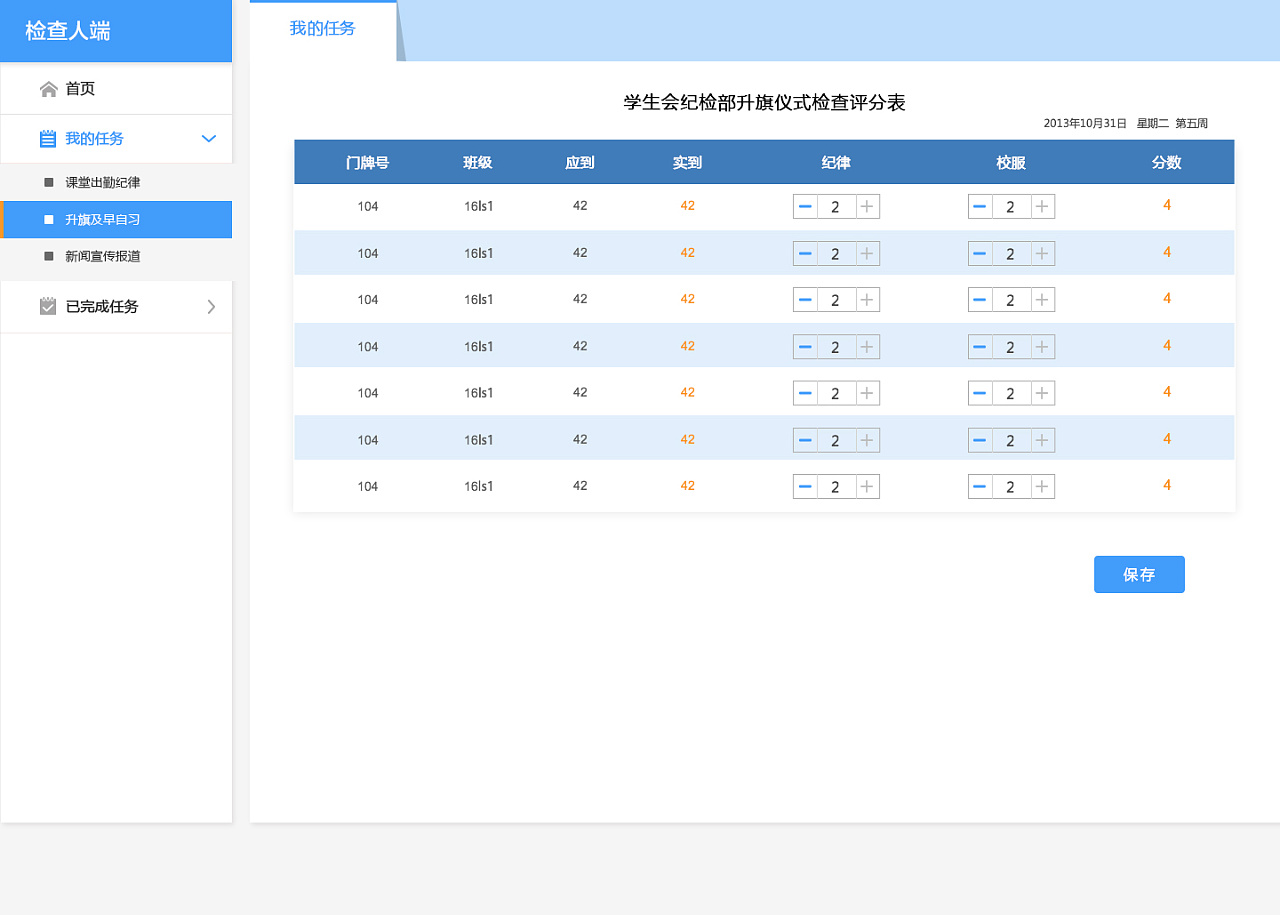This screenshot has width=1280, height=915.
Task: Decrease the 校服 score in the third row
Action: pyautogui.click(x=979, y=299)
